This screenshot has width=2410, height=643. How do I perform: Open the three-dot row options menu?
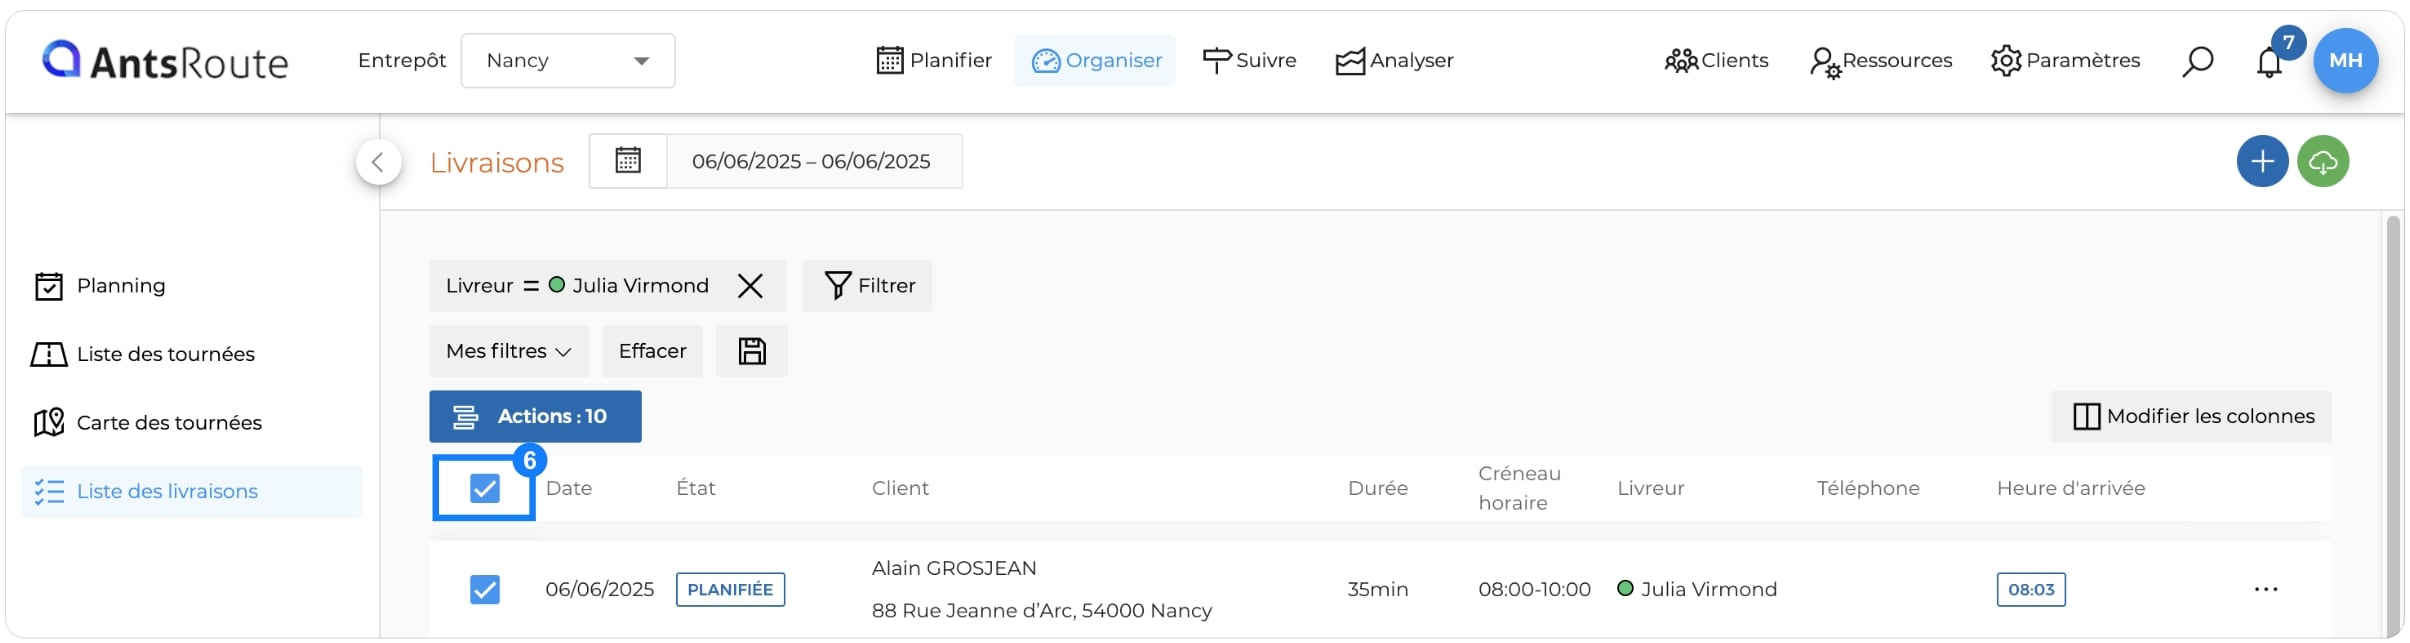(2266, 590)
